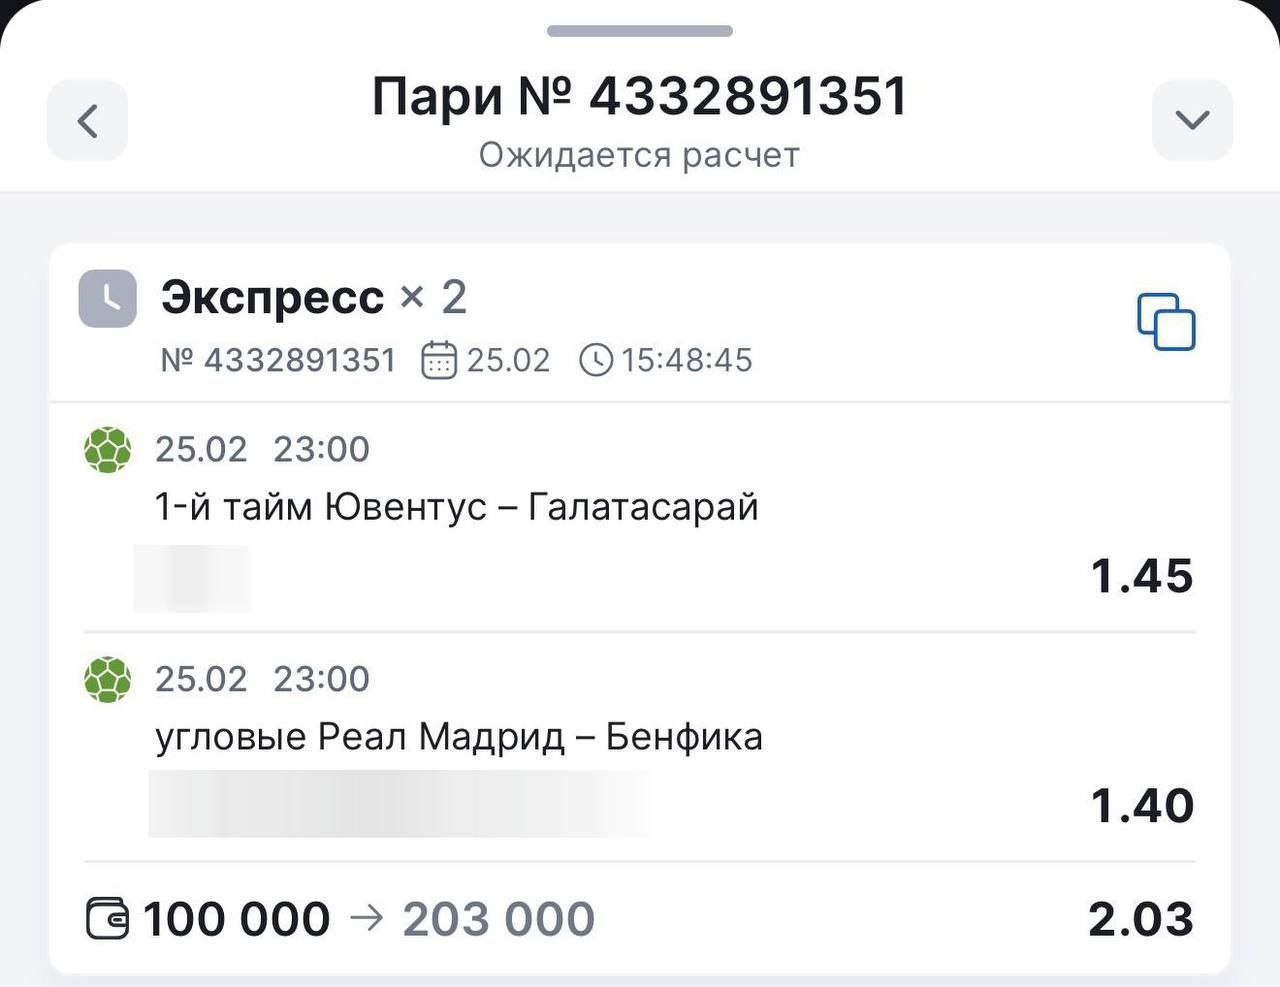Open the Реал Мадрид – Бенфика event
This screenshot has height=987, width=1280.
tap(459, 737)
